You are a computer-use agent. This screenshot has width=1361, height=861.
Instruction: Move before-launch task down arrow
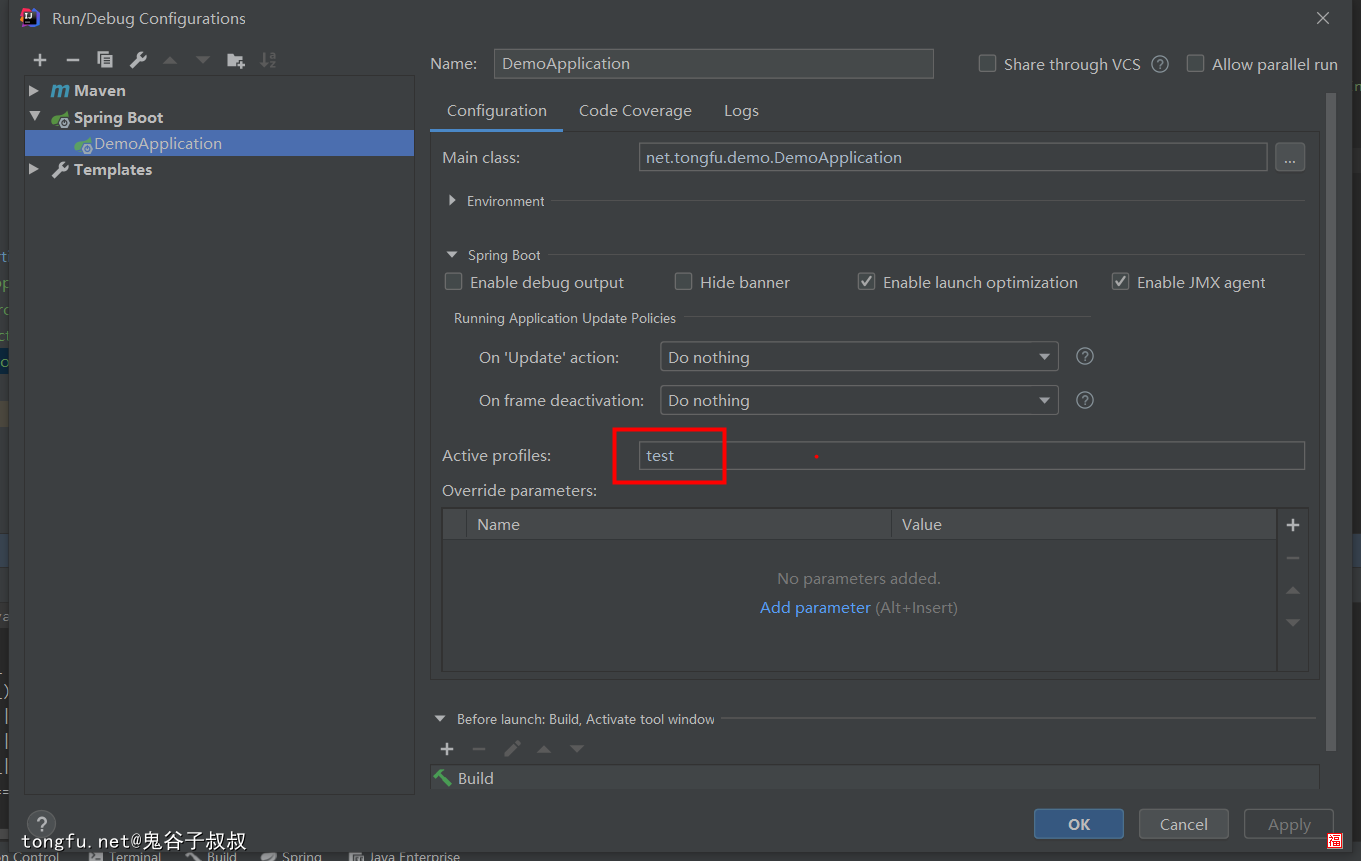577,749
